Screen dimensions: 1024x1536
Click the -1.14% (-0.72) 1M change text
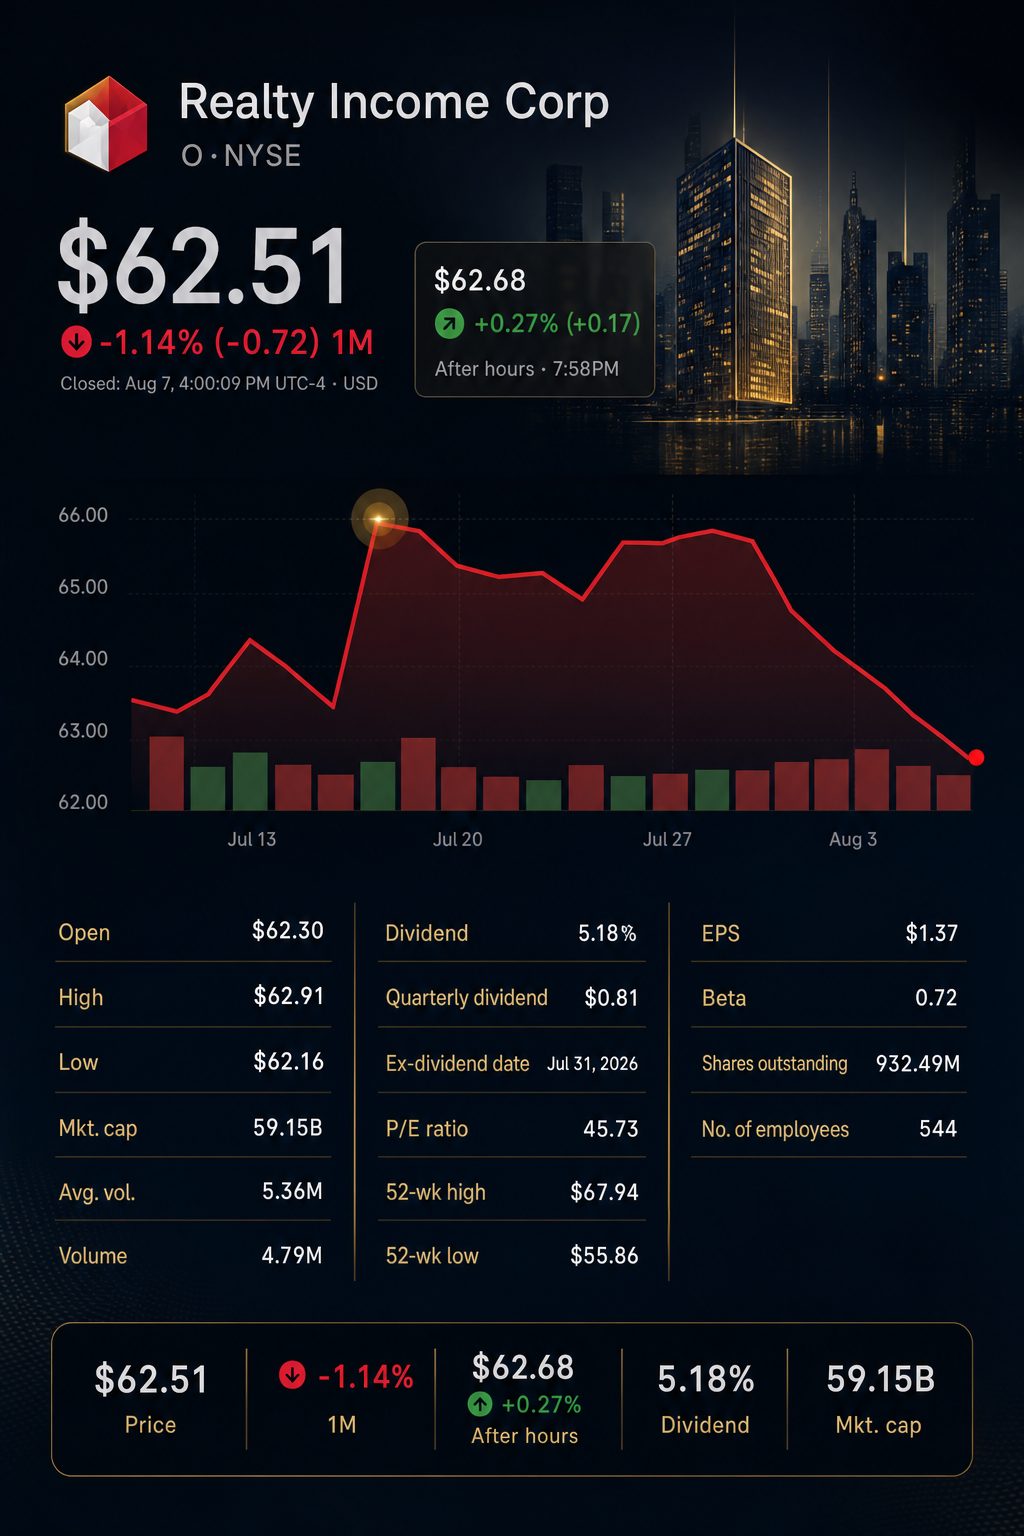236,343
